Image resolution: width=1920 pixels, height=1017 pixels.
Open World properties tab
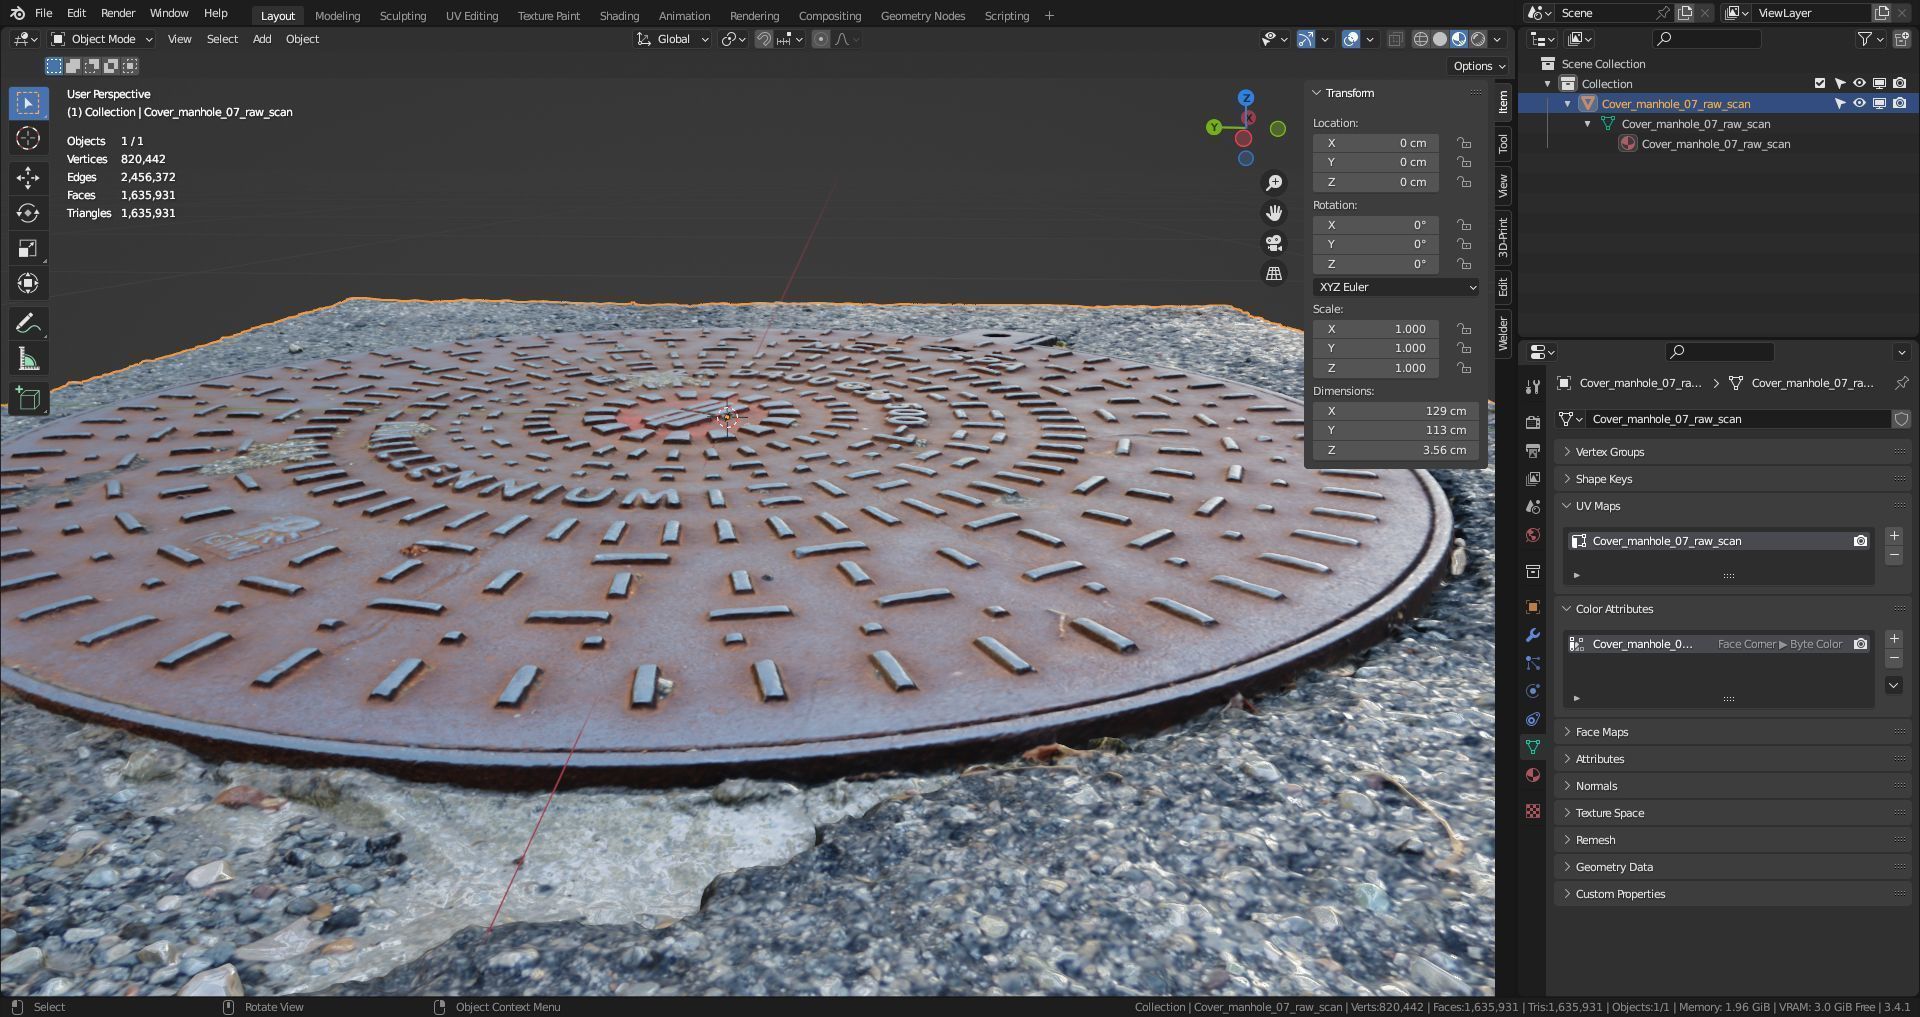point(1533,535)
